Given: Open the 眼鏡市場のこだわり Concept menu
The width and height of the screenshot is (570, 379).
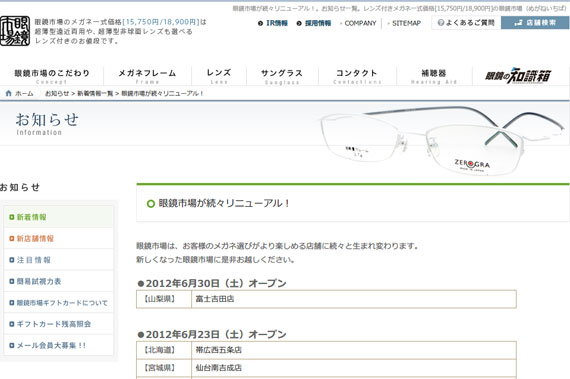Looking at the screenshot, I should pyautogui.click(x=52, y=76).
